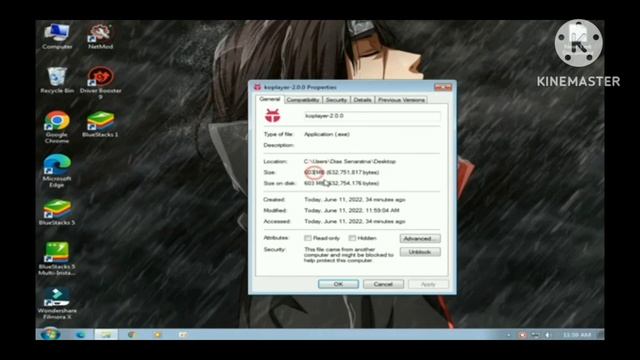Click the 'Application (.exe)' file type text
This screenshot has height=360, width=640.
(327, 134)
